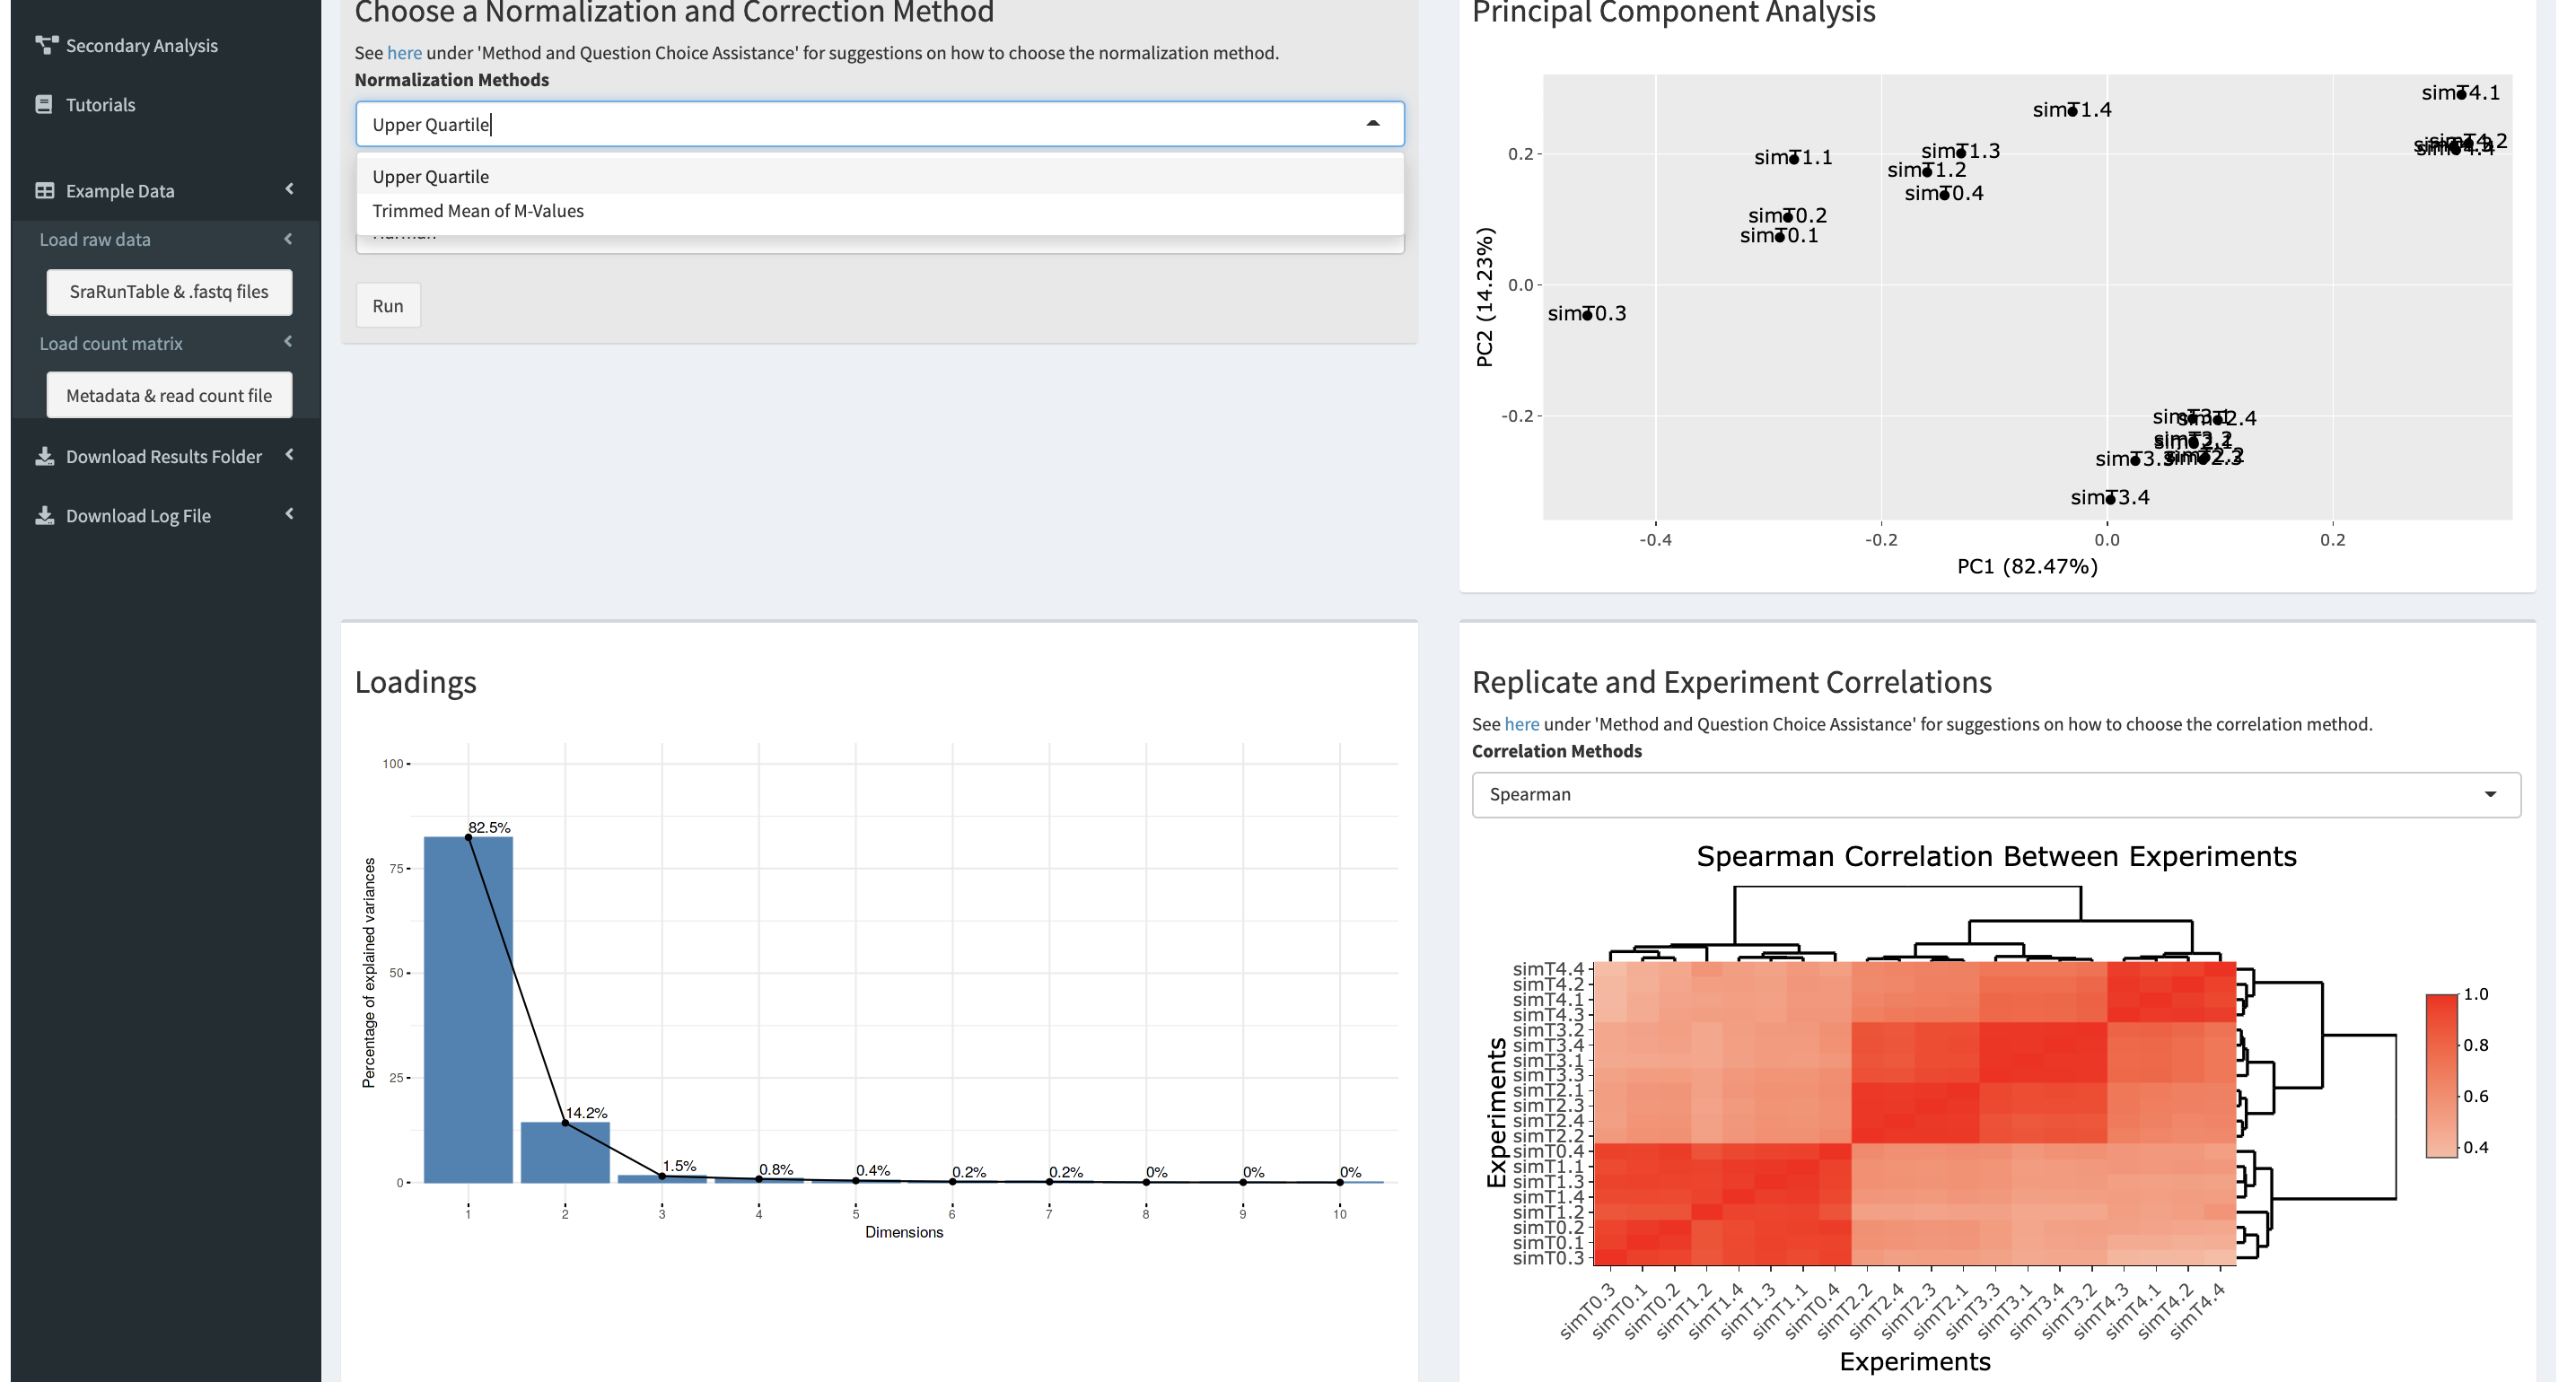Click the Tutorials book icon
Viewport: 2576px width, 1382px height.
pos(44,104)
